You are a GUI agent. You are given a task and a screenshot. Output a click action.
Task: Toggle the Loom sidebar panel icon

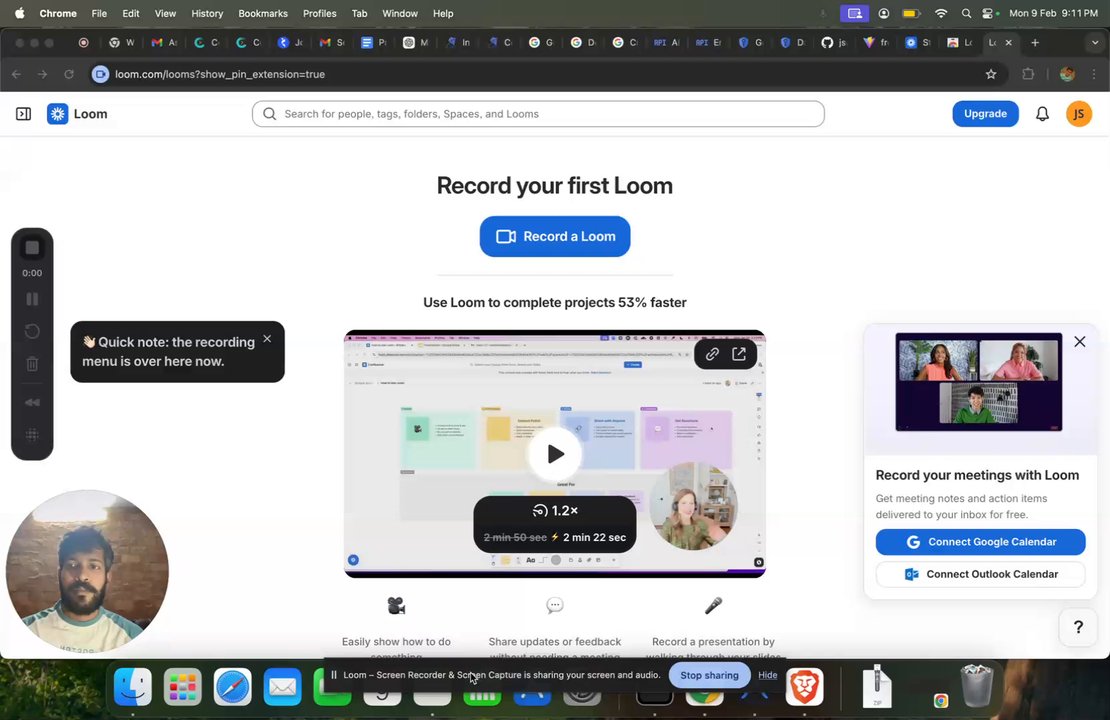pyautogui.click(x=23, y=114)
